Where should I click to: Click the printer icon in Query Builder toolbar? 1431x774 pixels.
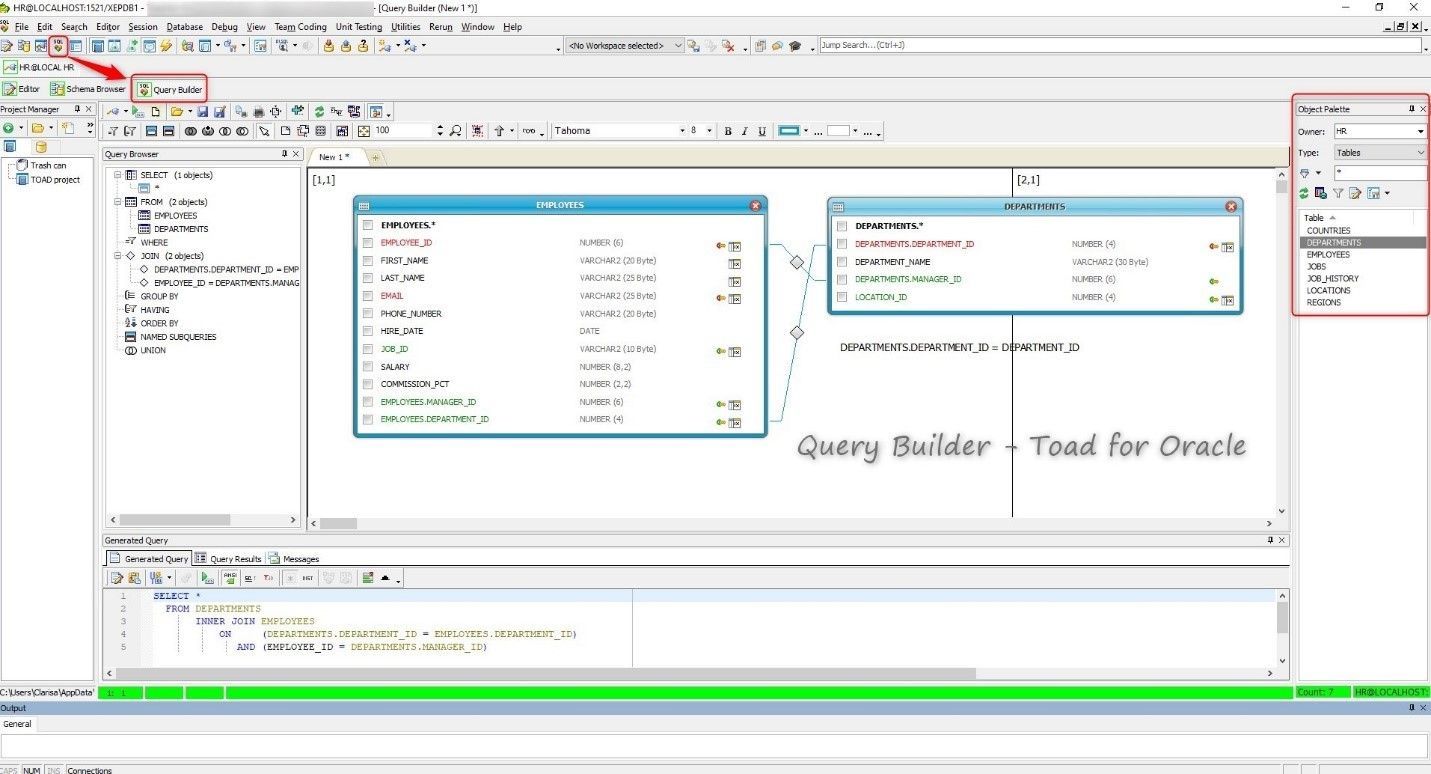pos(259,112)
